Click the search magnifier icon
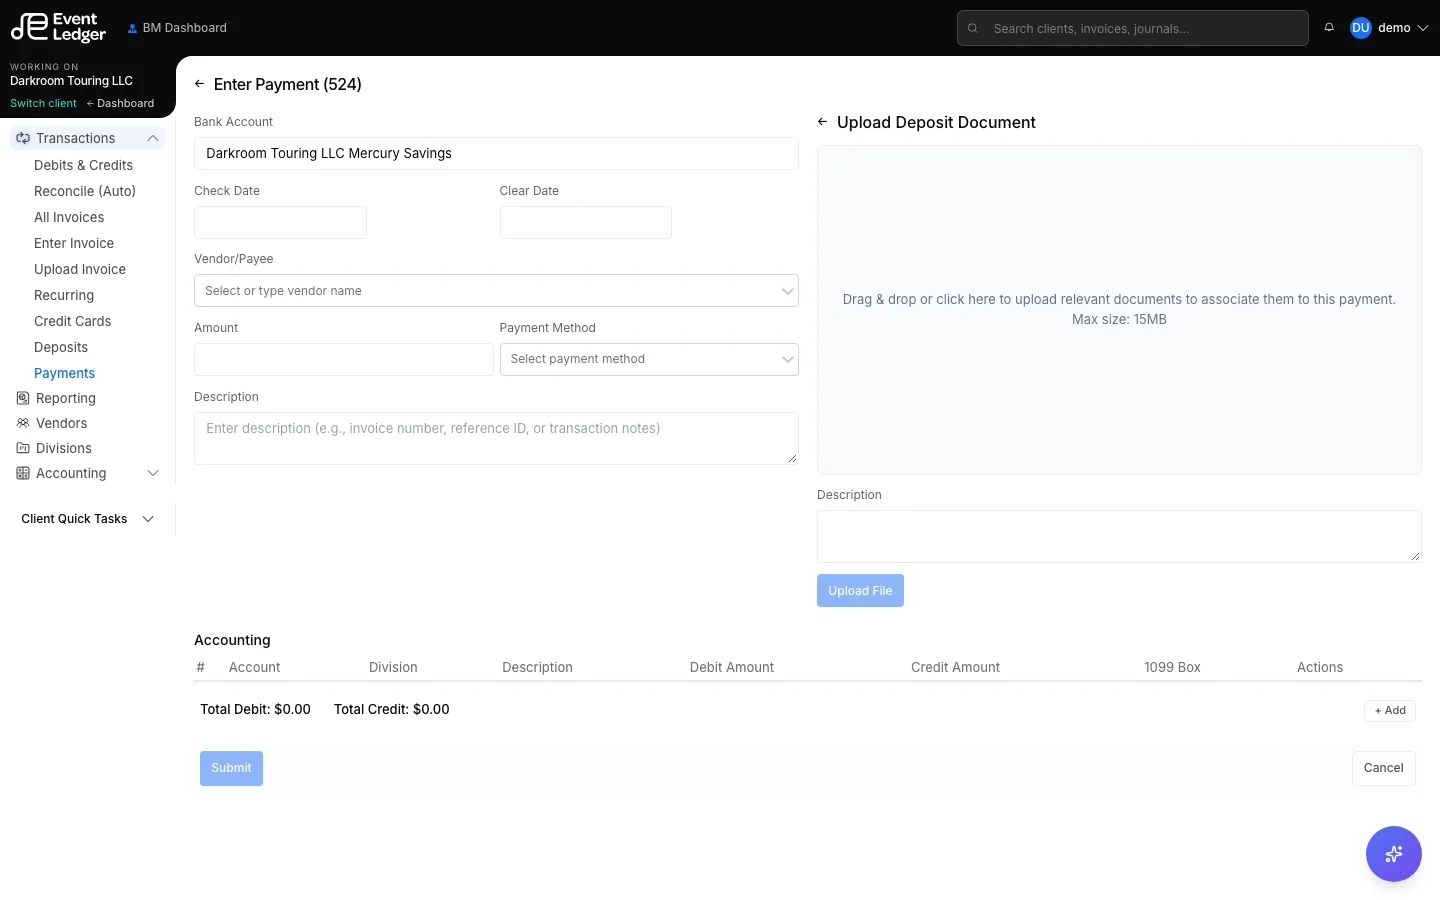Screen dimensions: 1440x900 [972, 28]
